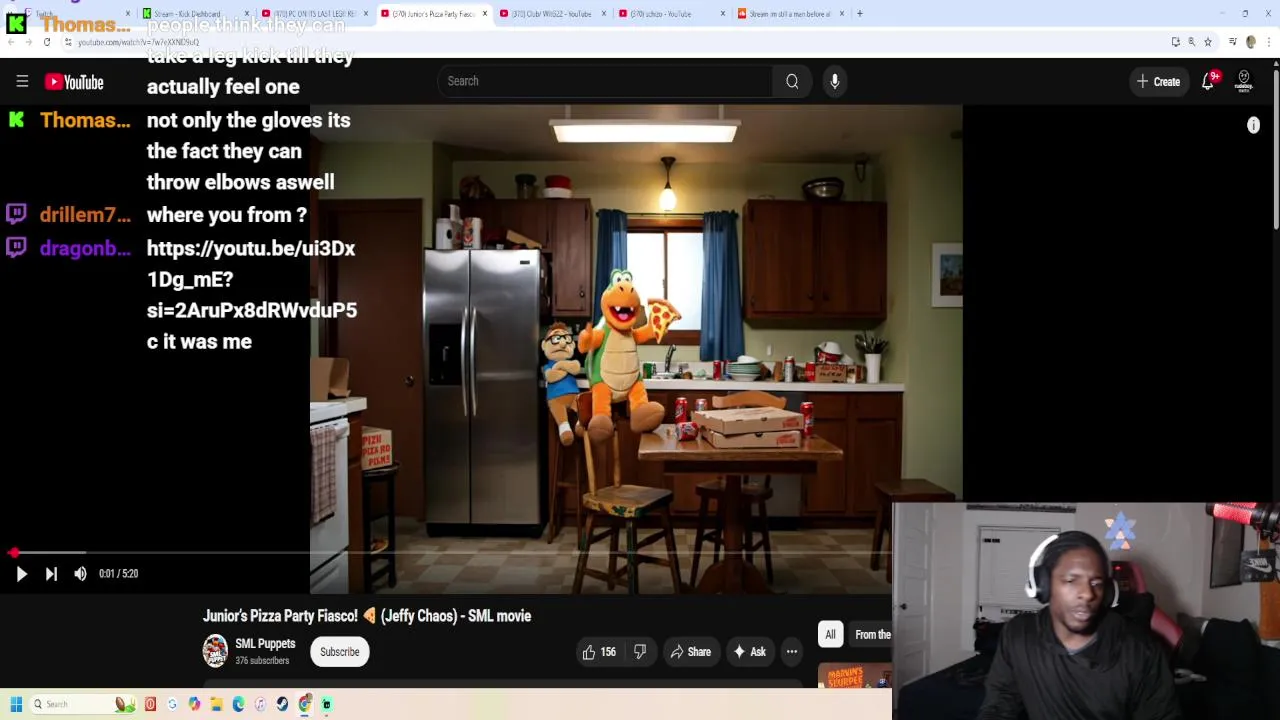Image resolution: width=1280 pixels, height=720 pixels.
Task: Mute the video volume speaker icon
Action: click(x=80, y=574)
